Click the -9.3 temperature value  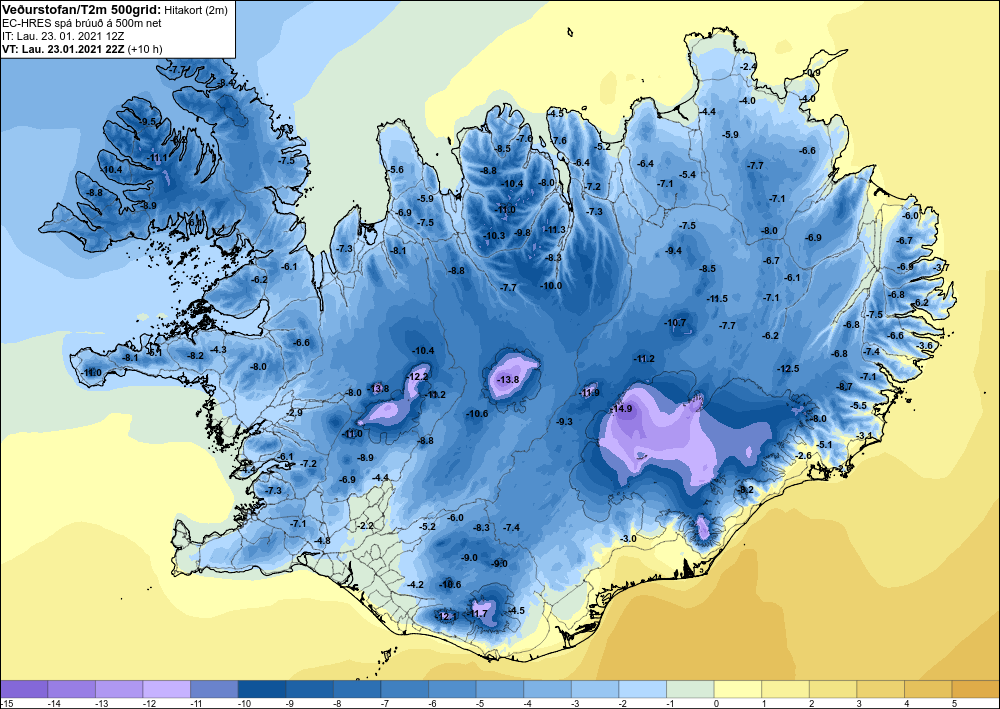click(564, 421)
